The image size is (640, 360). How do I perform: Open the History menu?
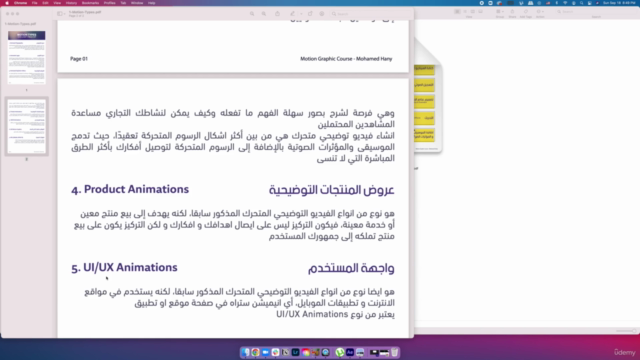[x=71, y=3]
